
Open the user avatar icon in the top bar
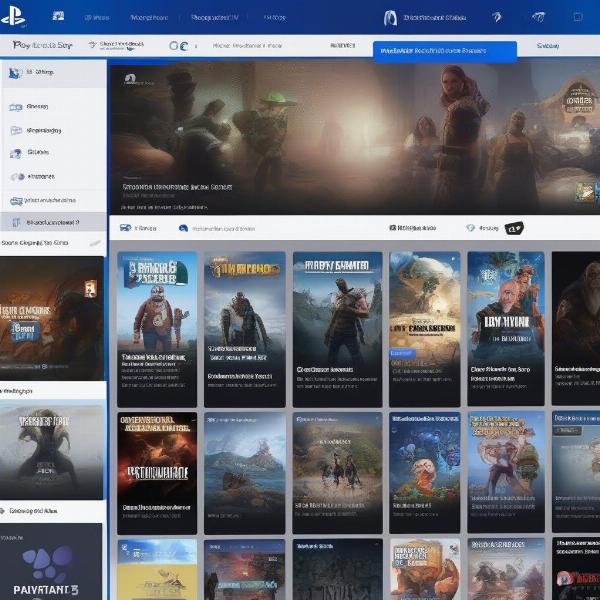pos(390,18)
